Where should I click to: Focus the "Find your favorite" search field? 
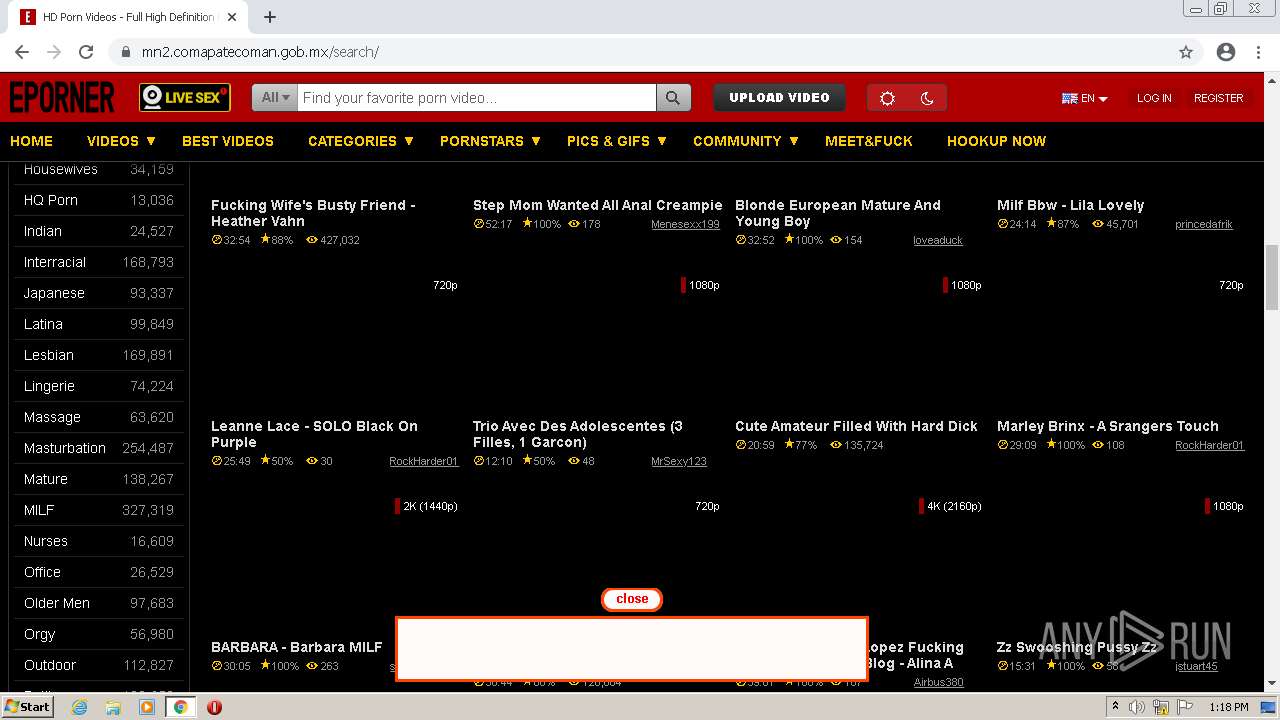tap(477, 97)
